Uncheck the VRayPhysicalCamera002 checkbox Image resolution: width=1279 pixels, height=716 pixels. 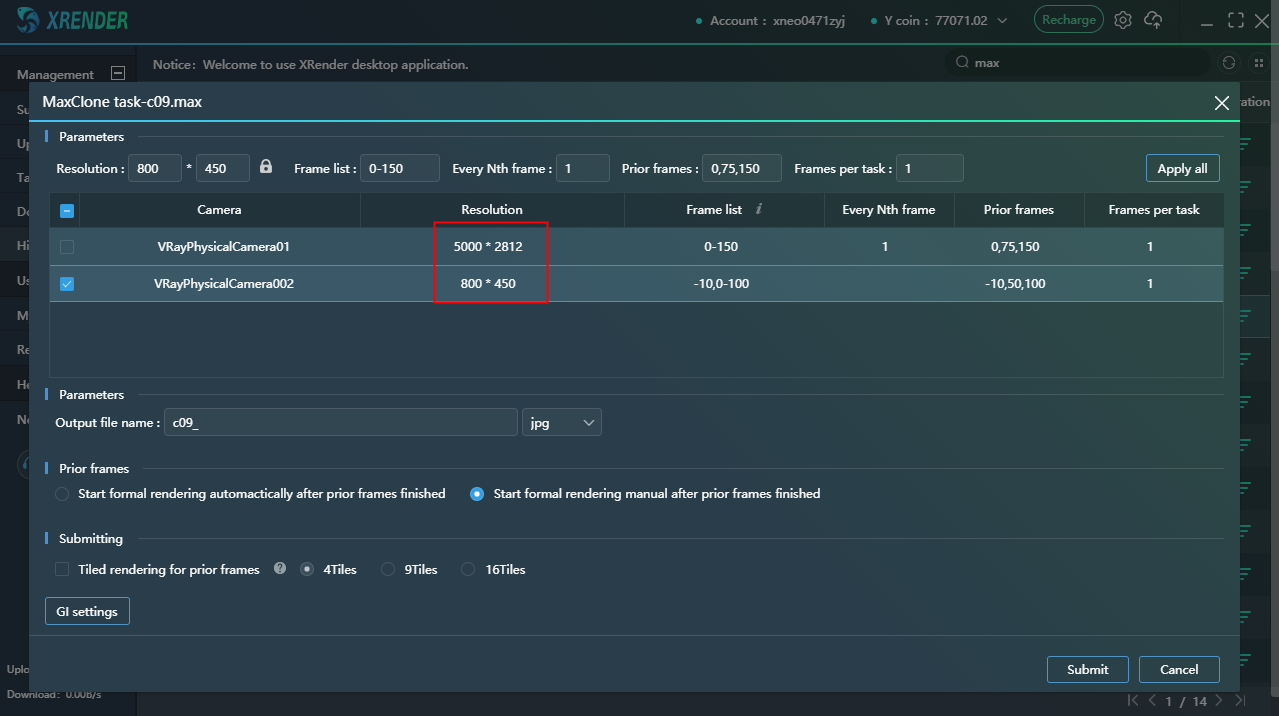[x=67, y=284]
